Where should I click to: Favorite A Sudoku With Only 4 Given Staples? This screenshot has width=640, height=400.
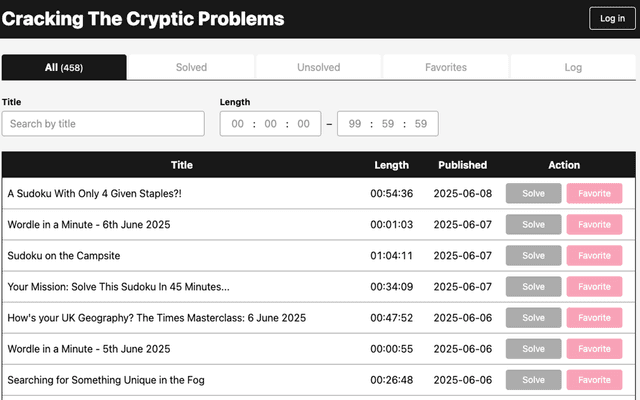[594, 193]
